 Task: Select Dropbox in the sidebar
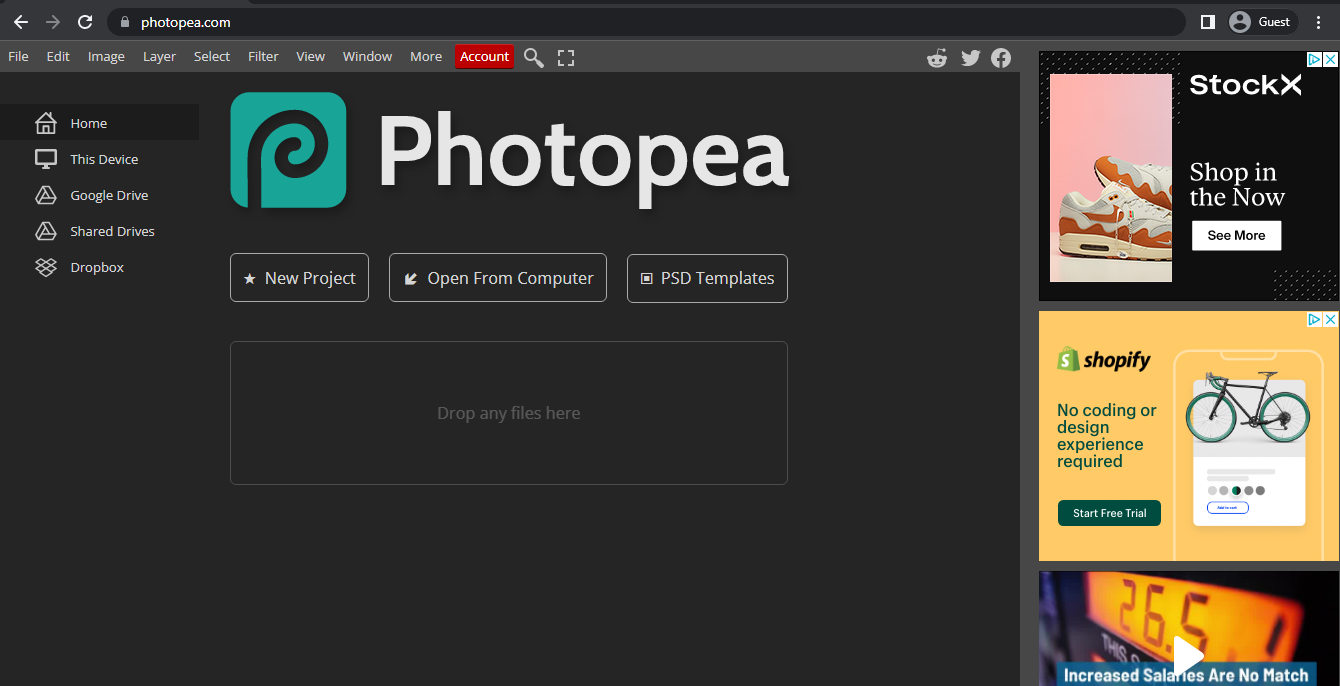pyautogui.click(x=100, y=267)
